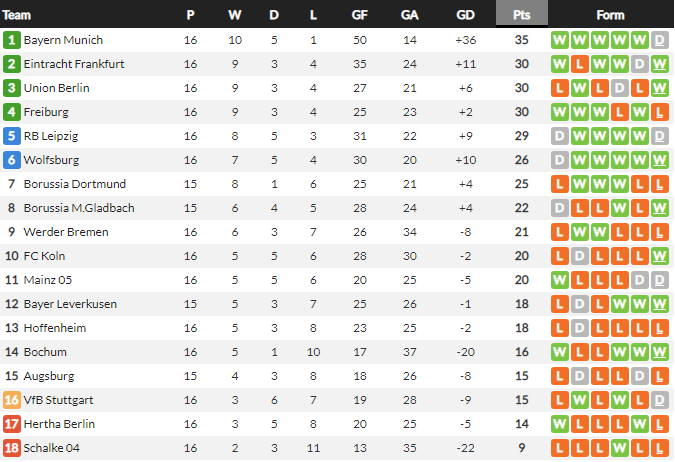Click the Form column header
The image size is (675, 462).
pyautogui.click(x=610, y=15)
